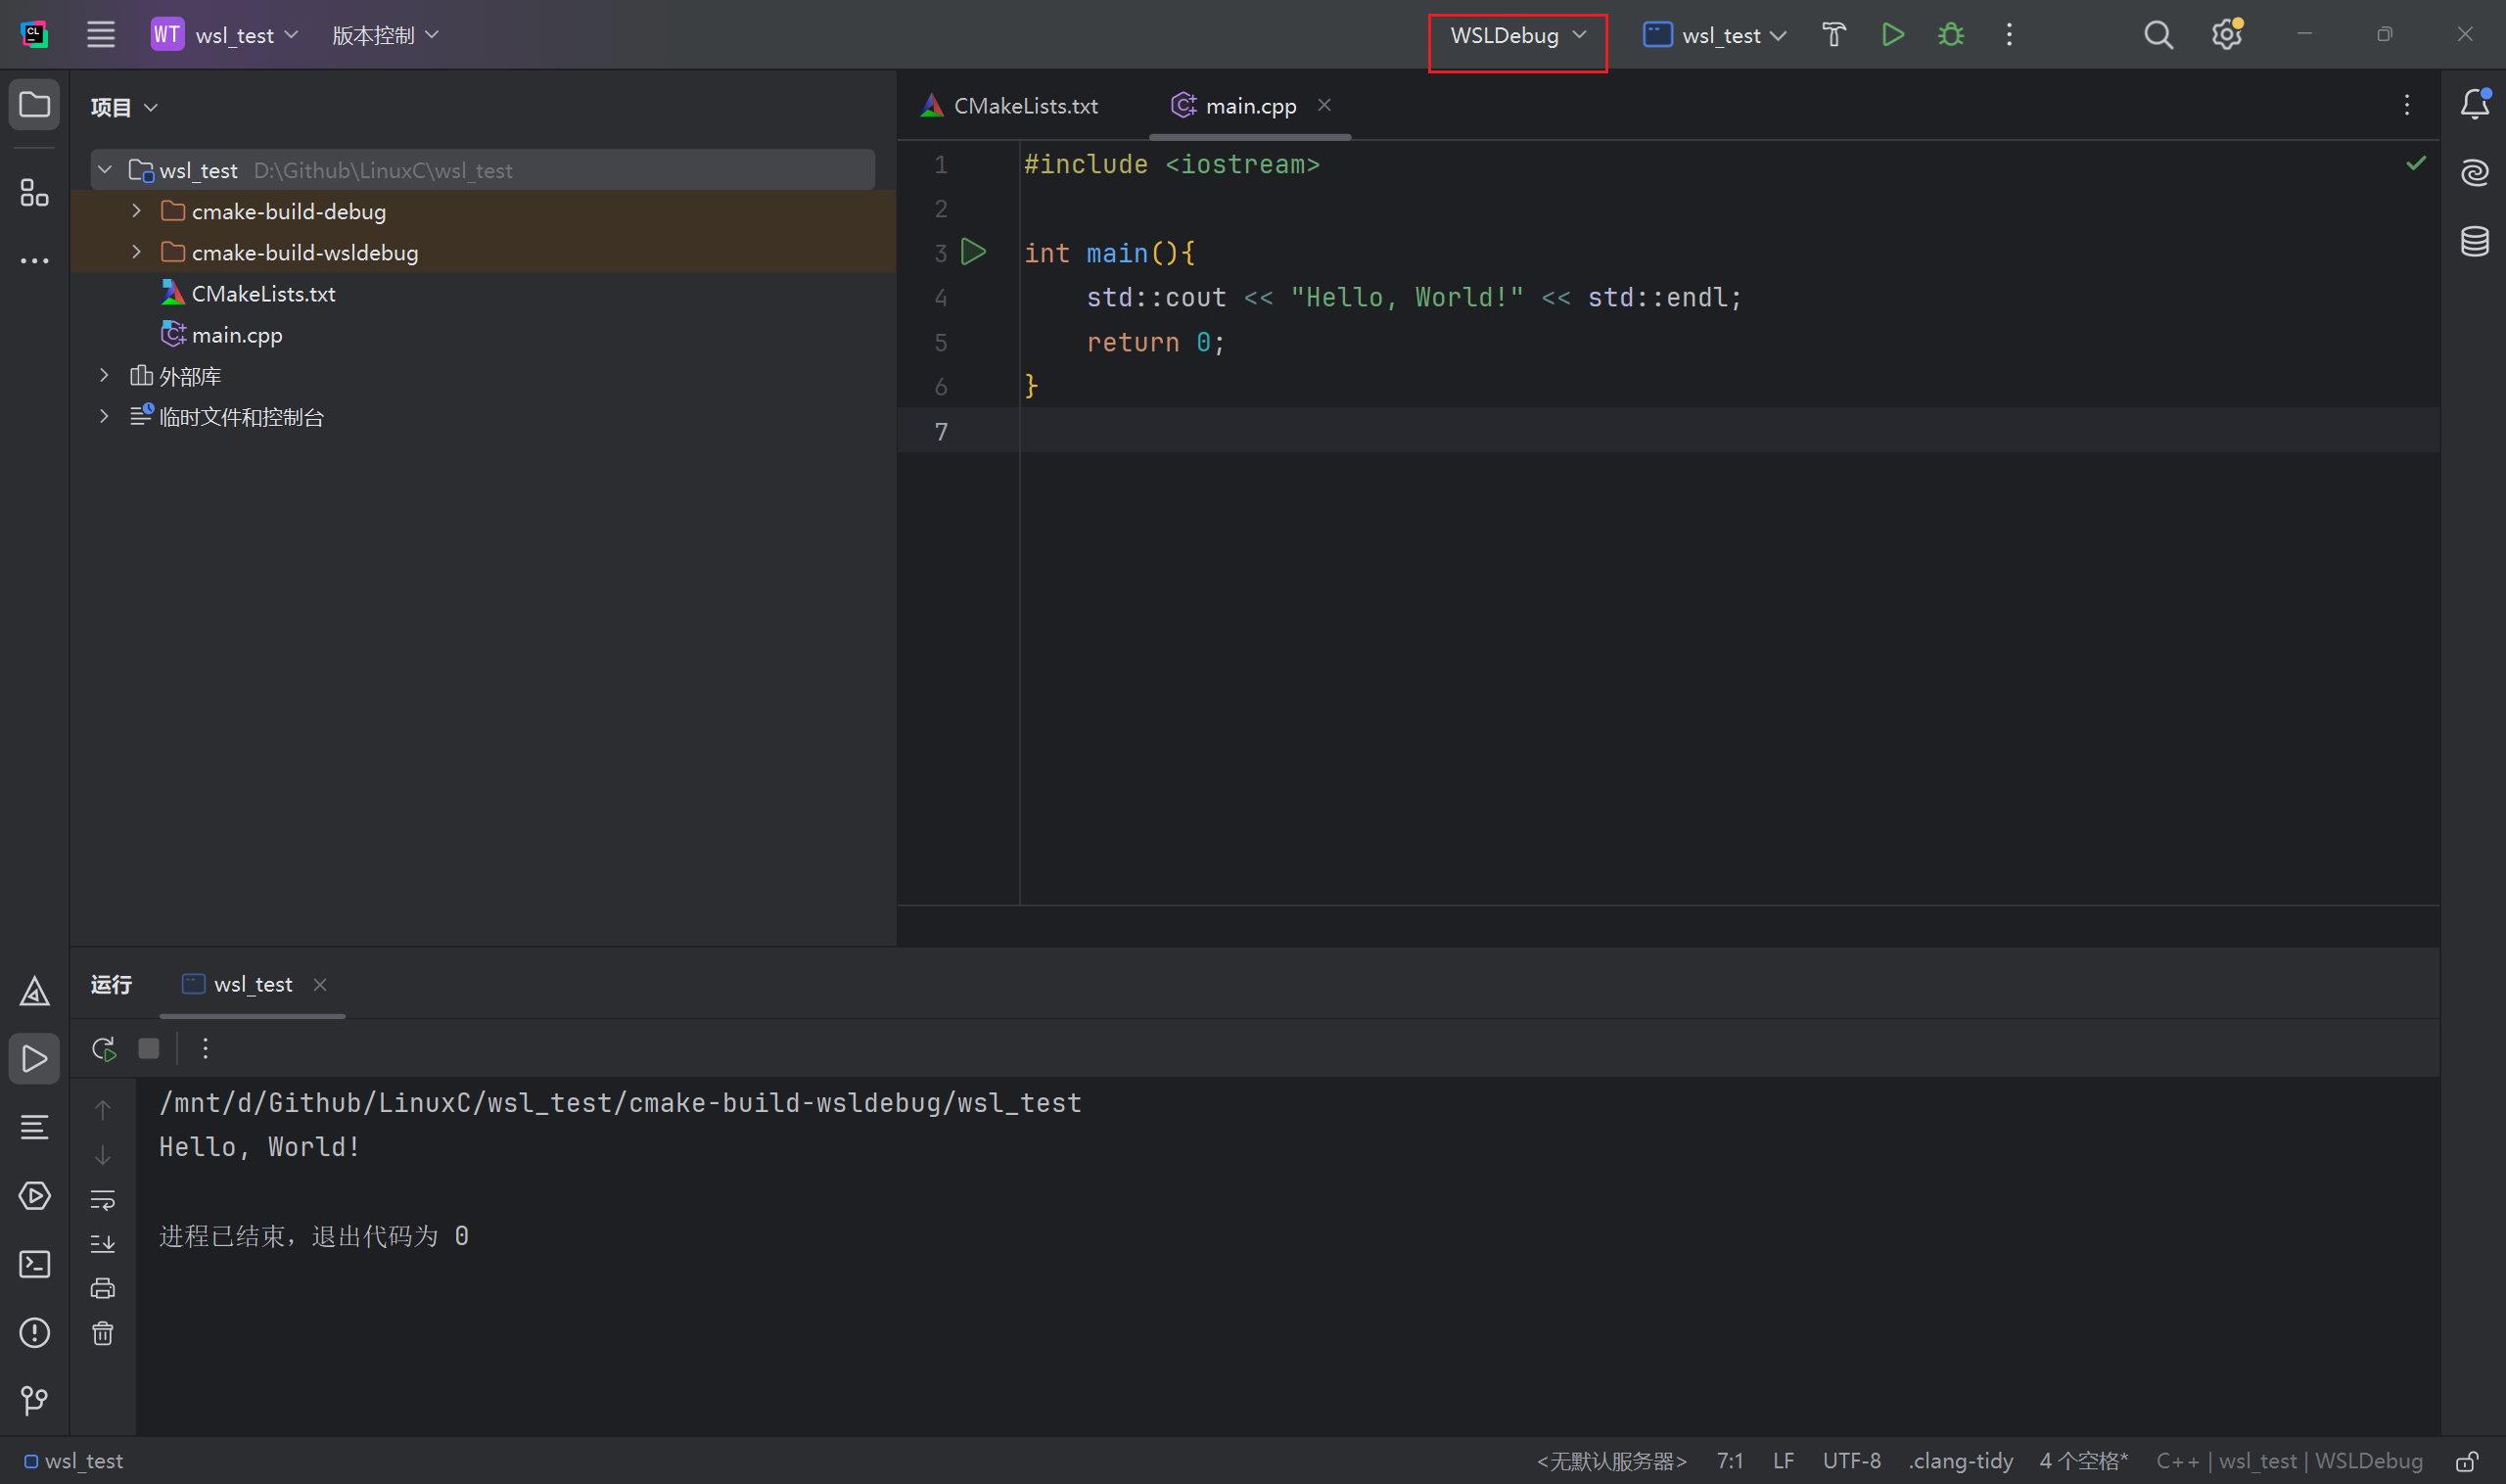Click LF line separator in status bar
This screenshot has height=1484, width=2506.
point(1783,1461)
